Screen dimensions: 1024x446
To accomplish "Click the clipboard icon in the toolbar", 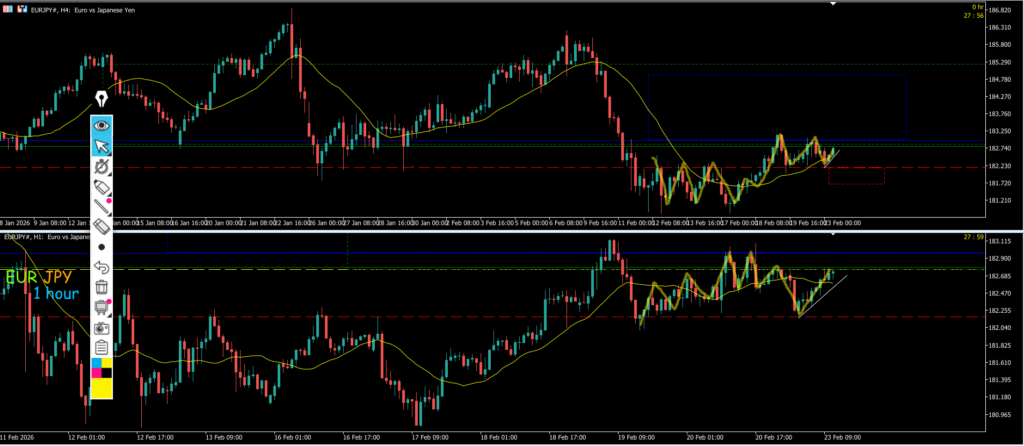I will tap(101, 347).
